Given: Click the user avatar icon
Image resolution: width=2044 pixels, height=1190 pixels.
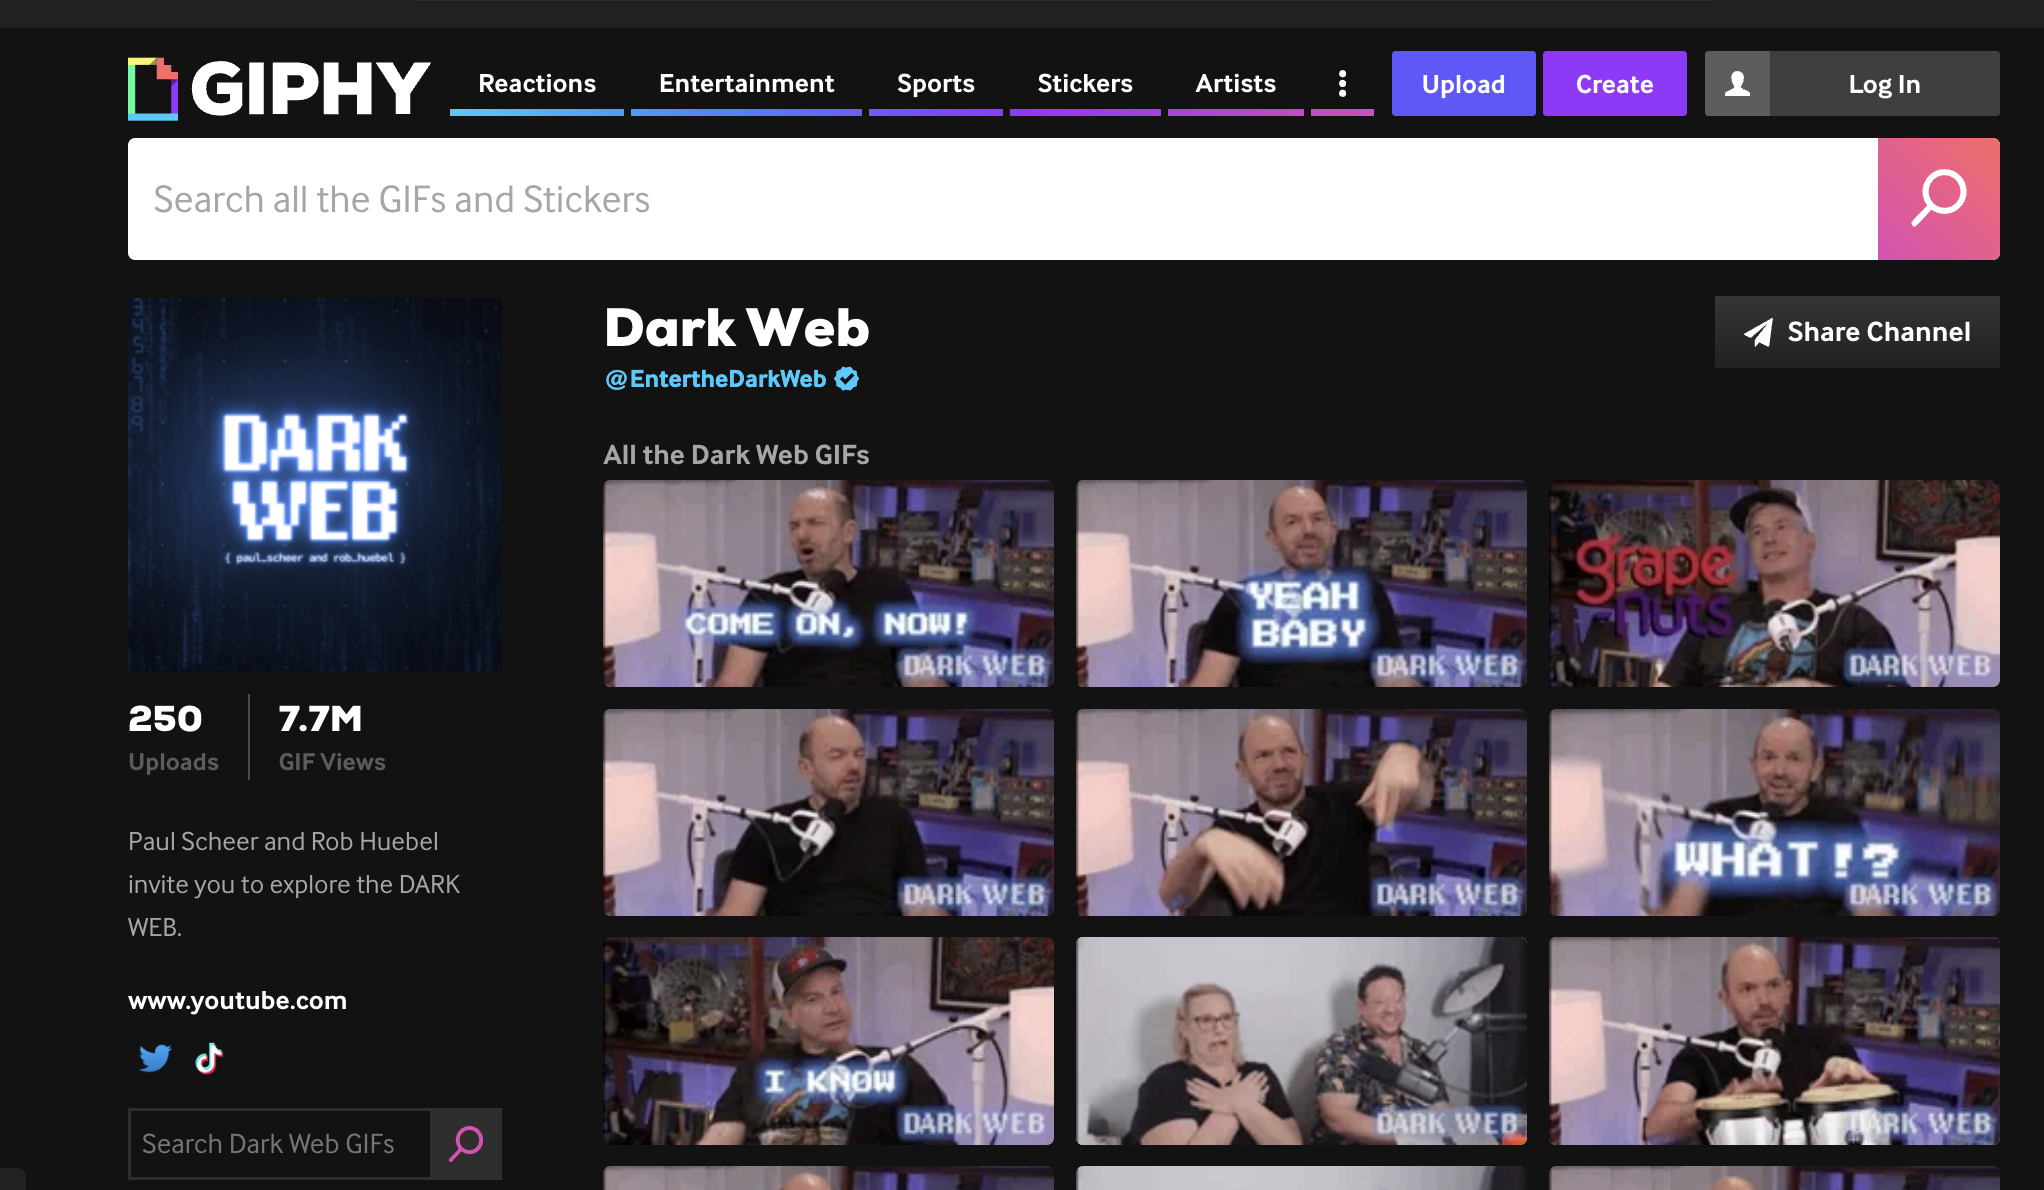Looking at the screenshot, I should tap(1737, 84).
